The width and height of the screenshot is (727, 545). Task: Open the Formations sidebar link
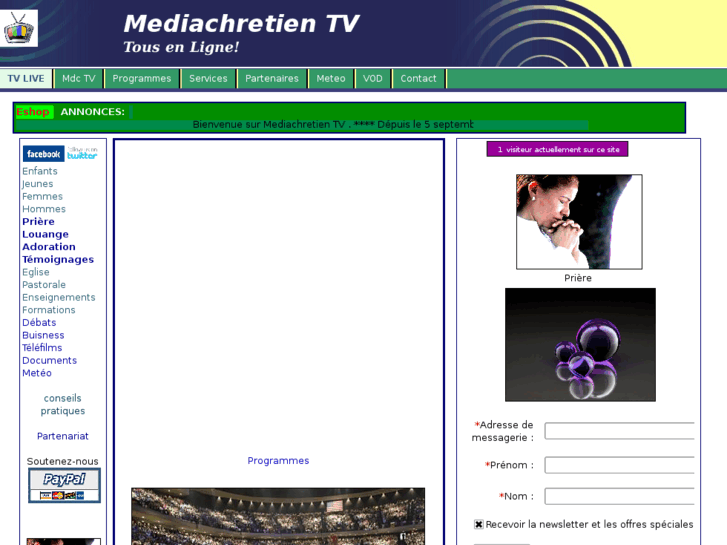tap(49, 310)
